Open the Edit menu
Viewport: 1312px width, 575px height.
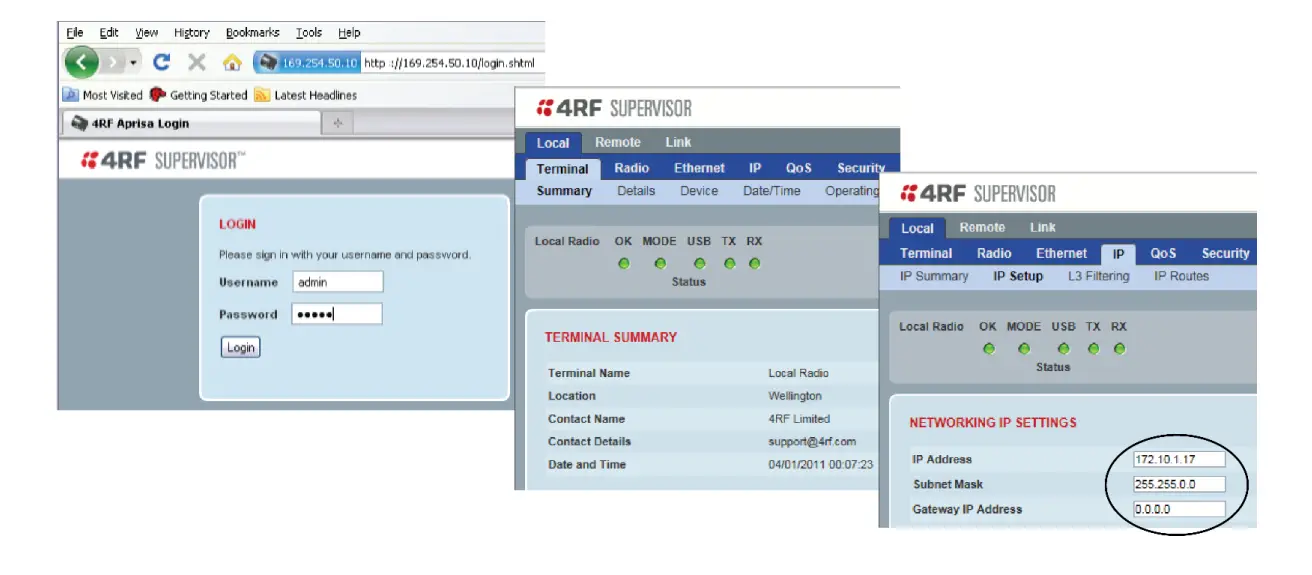pyautogui.click(x=109, y=33)
